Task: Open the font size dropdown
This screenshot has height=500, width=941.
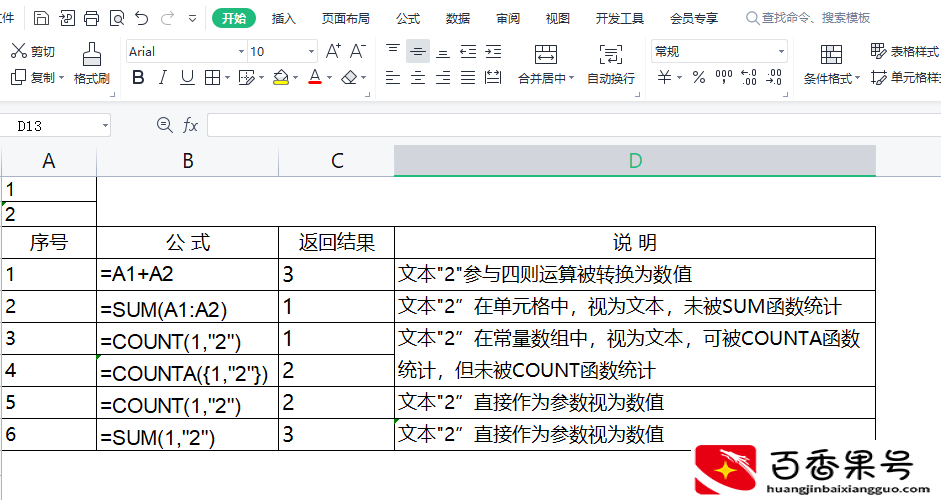Action: coord(311,52)
